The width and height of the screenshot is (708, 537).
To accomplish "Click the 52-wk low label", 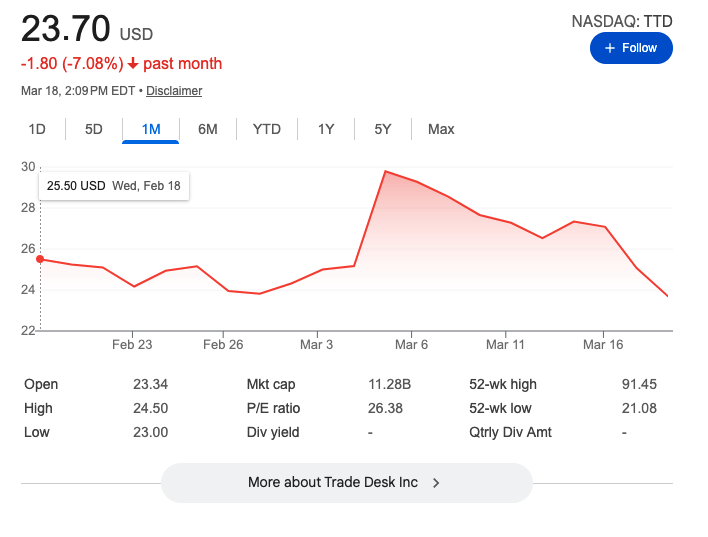I will click(500, 408).
